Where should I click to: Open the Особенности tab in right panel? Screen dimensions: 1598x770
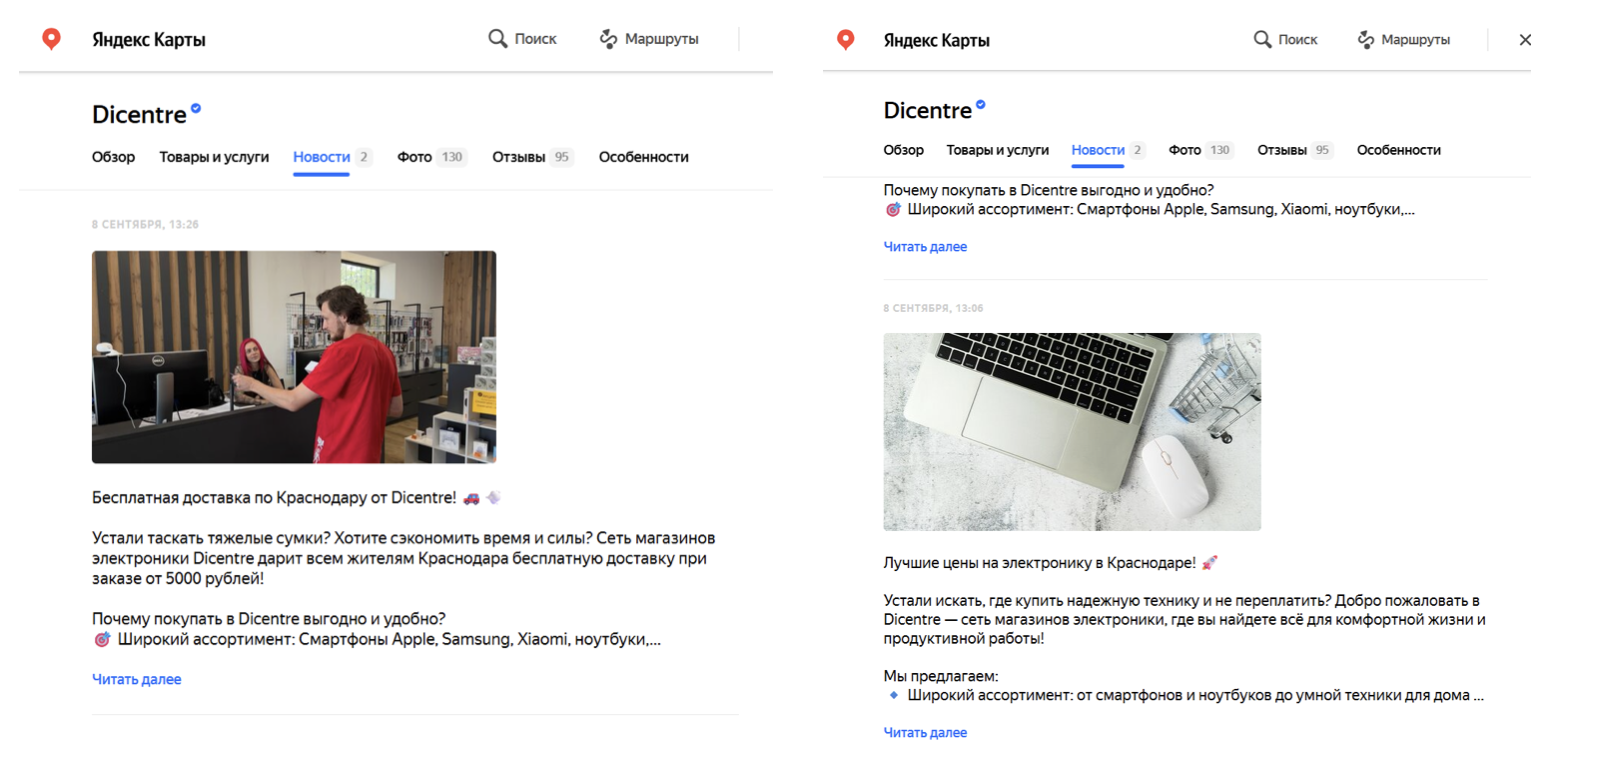coord(1398,150)
